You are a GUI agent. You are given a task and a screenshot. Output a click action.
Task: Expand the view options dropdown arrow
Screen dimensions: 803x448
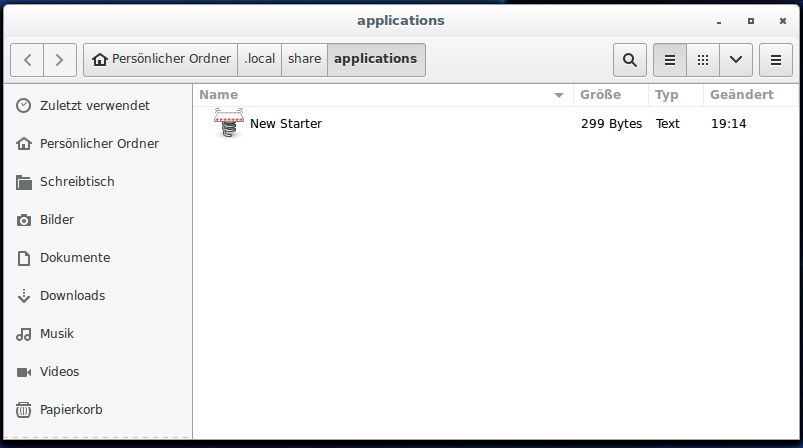click(x=736, y=60)
